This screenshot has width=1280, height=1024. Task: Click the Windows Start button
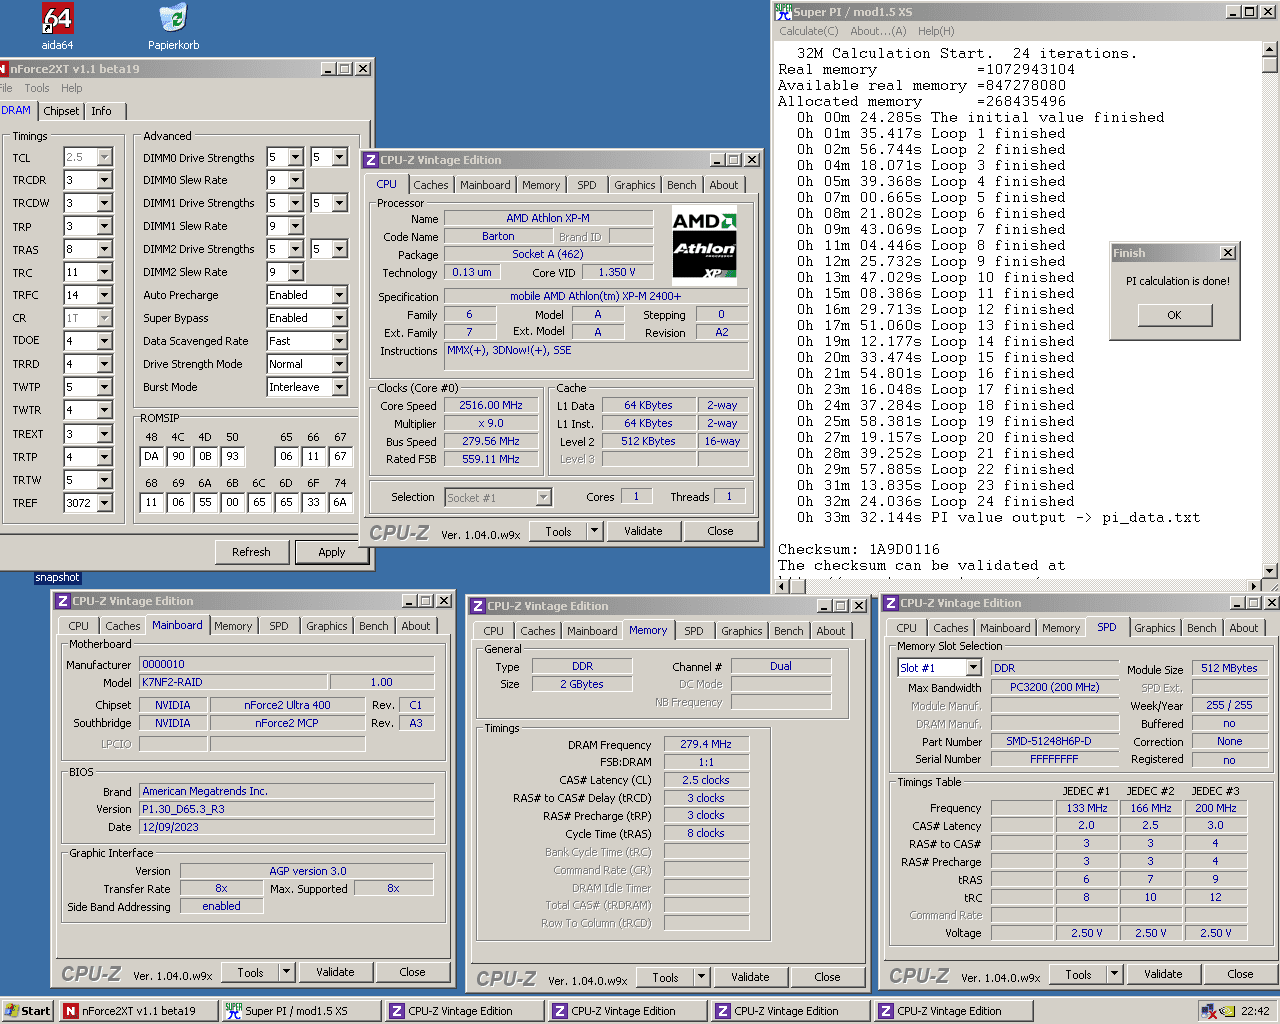point(27,1011)
